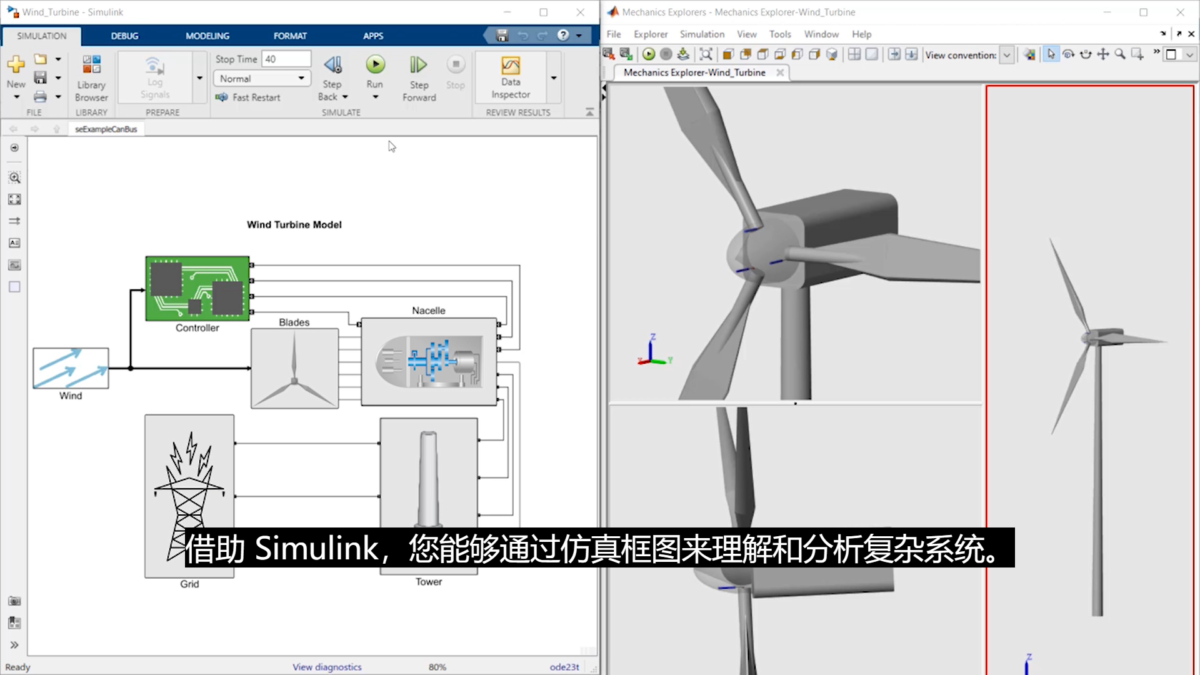Click the 80% zoom level in status bar
Viewport: 1200px width, 675px height.
click(x=437, y=667)
